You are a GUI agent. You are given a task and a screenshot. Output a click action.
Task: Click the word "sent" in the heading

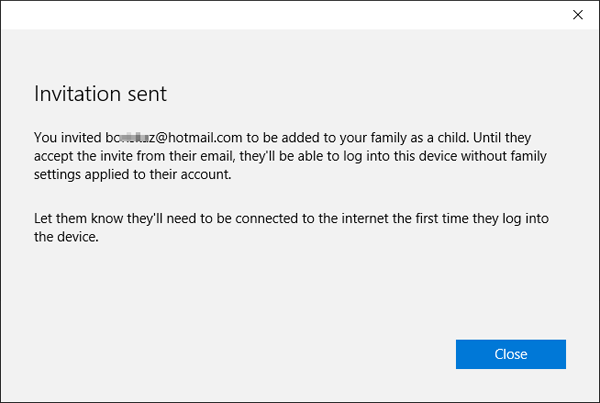tap(147, 94)
